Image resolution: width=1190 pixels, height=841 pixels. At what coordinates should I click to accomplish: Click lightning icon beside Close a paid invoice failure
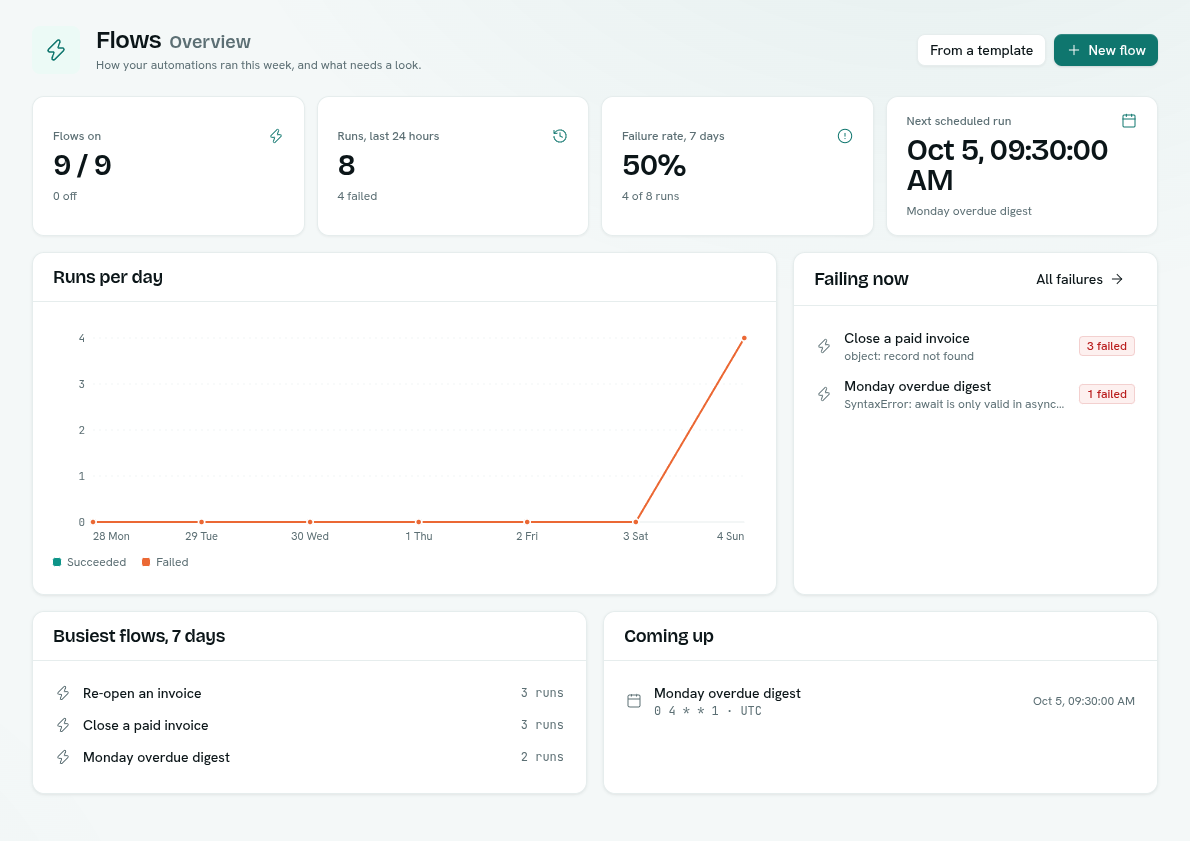823,346
